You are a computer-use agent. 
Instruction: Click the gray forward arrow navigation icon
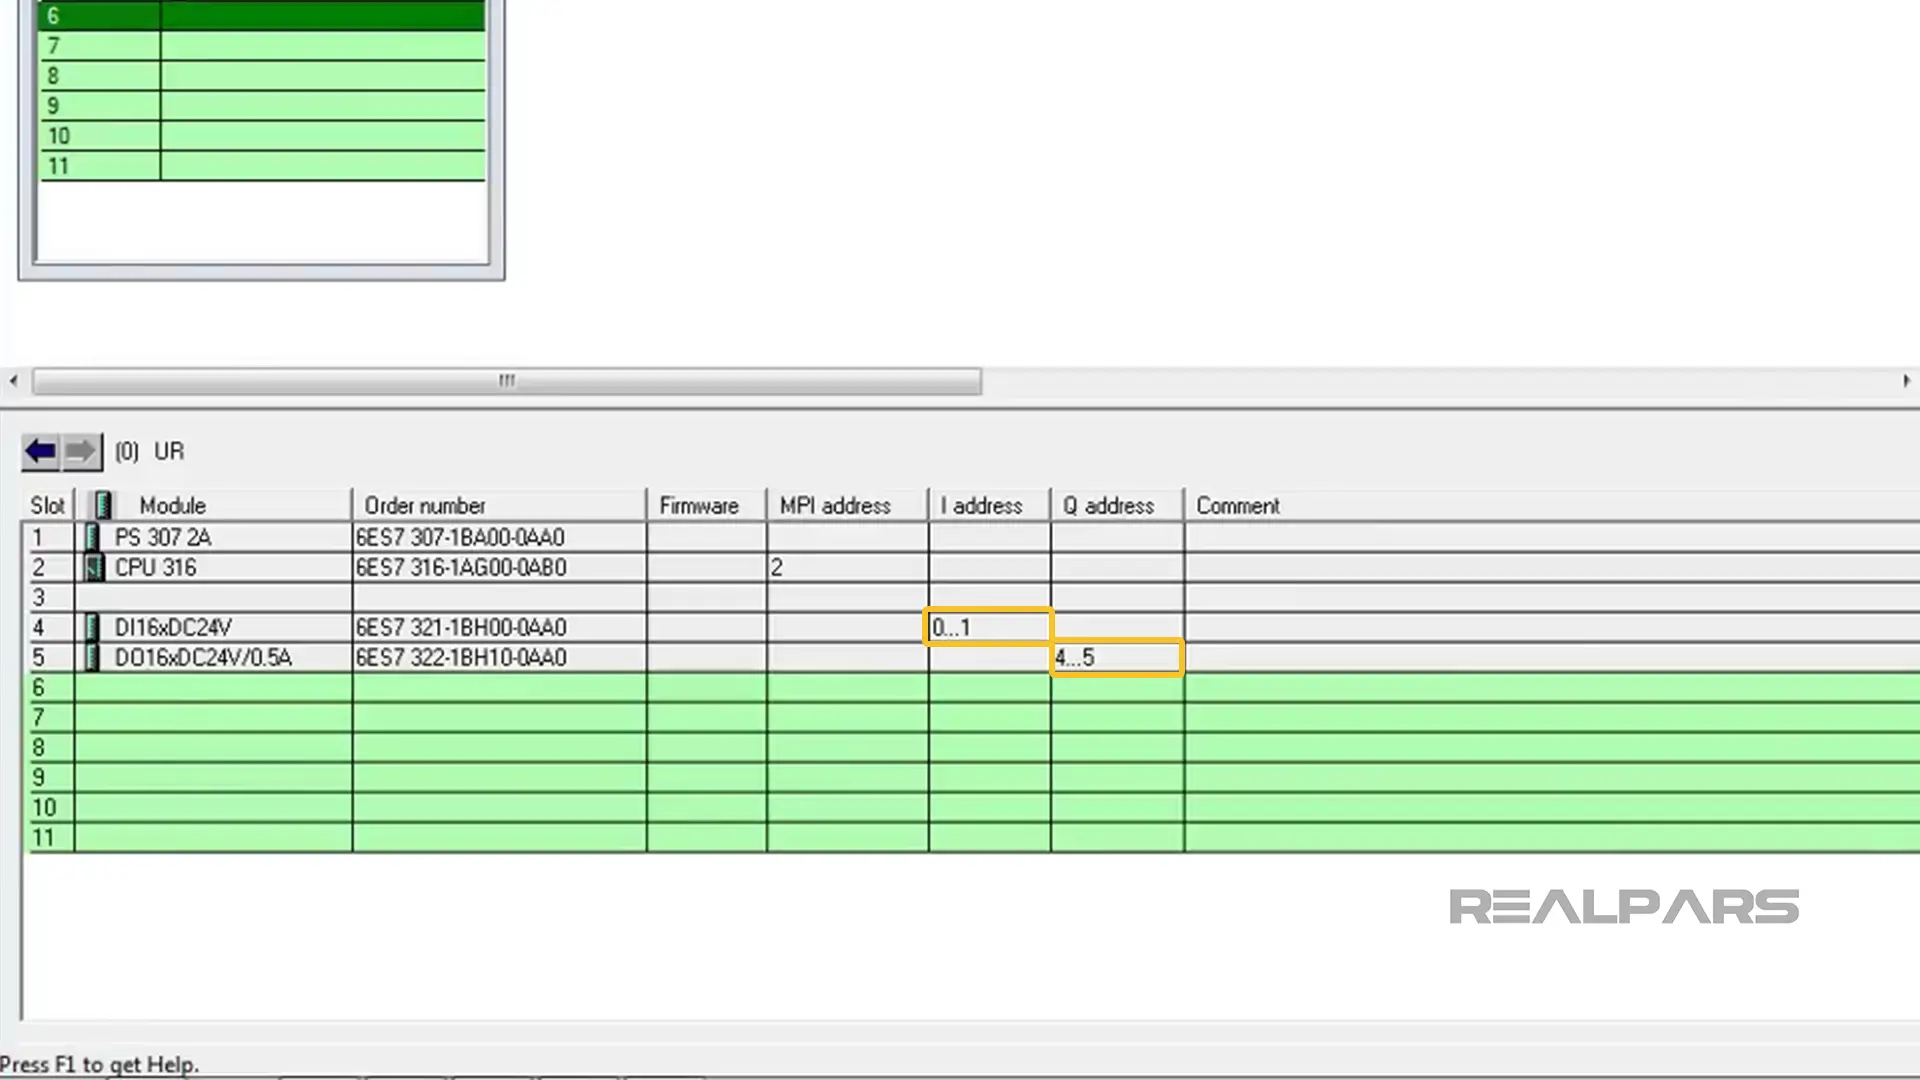[x=82, y=452]
